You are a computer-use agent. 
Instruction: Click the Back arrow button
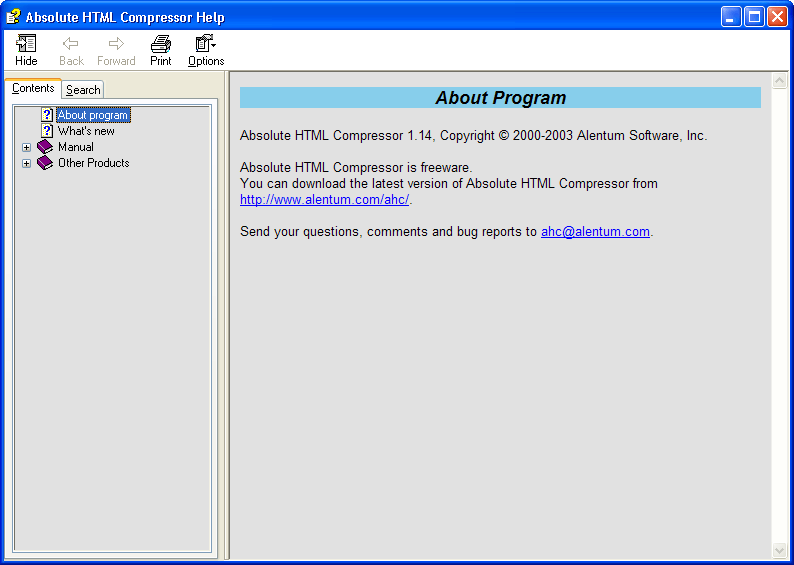[71, 50]
